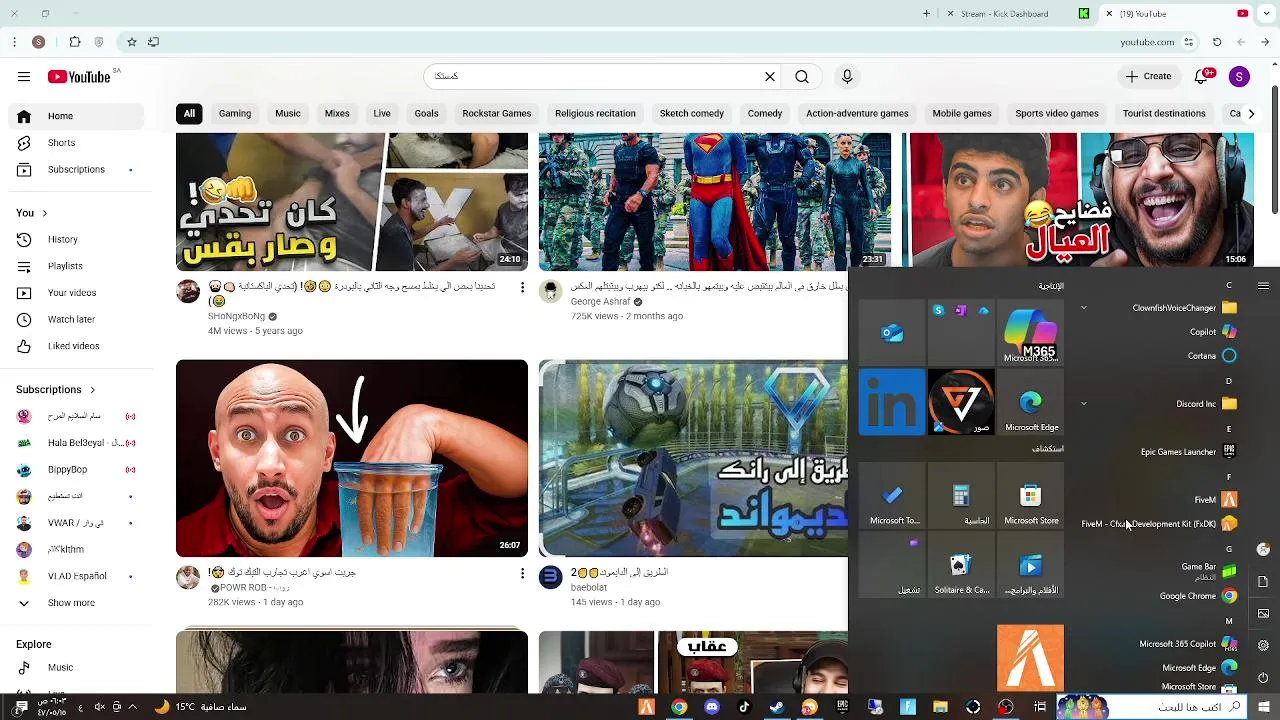The width and height of the screenshot is (1280, 720).
Task: Open George Ashraf channel avatar
Action: tap(550, 291)
